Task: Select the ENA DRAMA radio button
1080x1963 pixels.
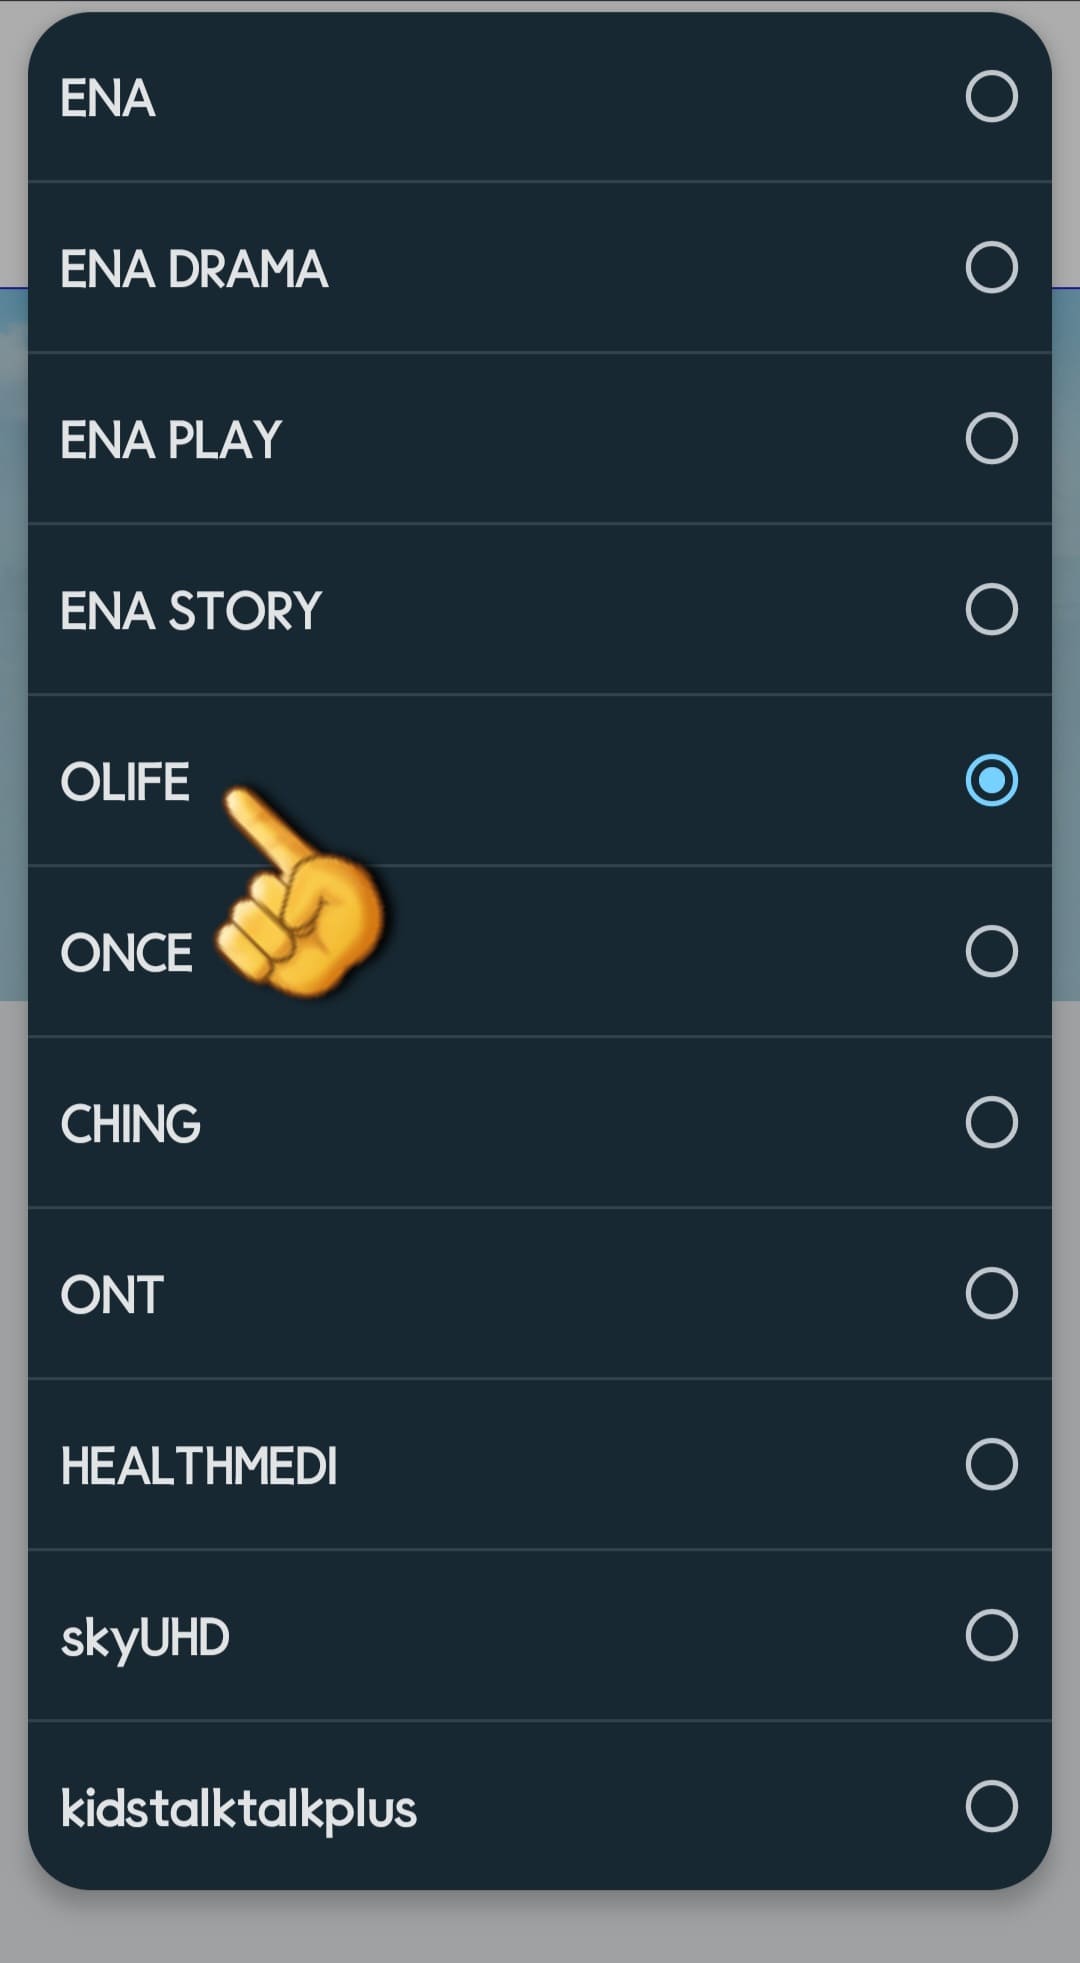Action: click(x=989, y=267)
